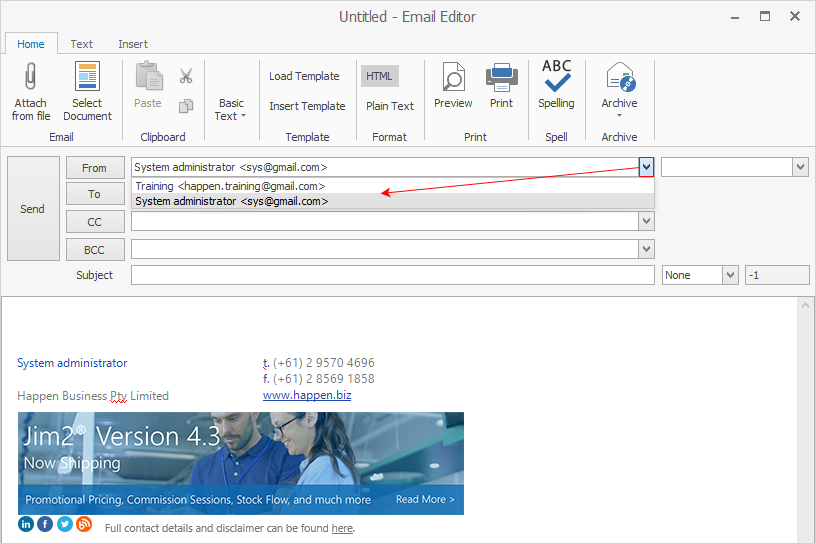Click Load Template

(304, 76)
